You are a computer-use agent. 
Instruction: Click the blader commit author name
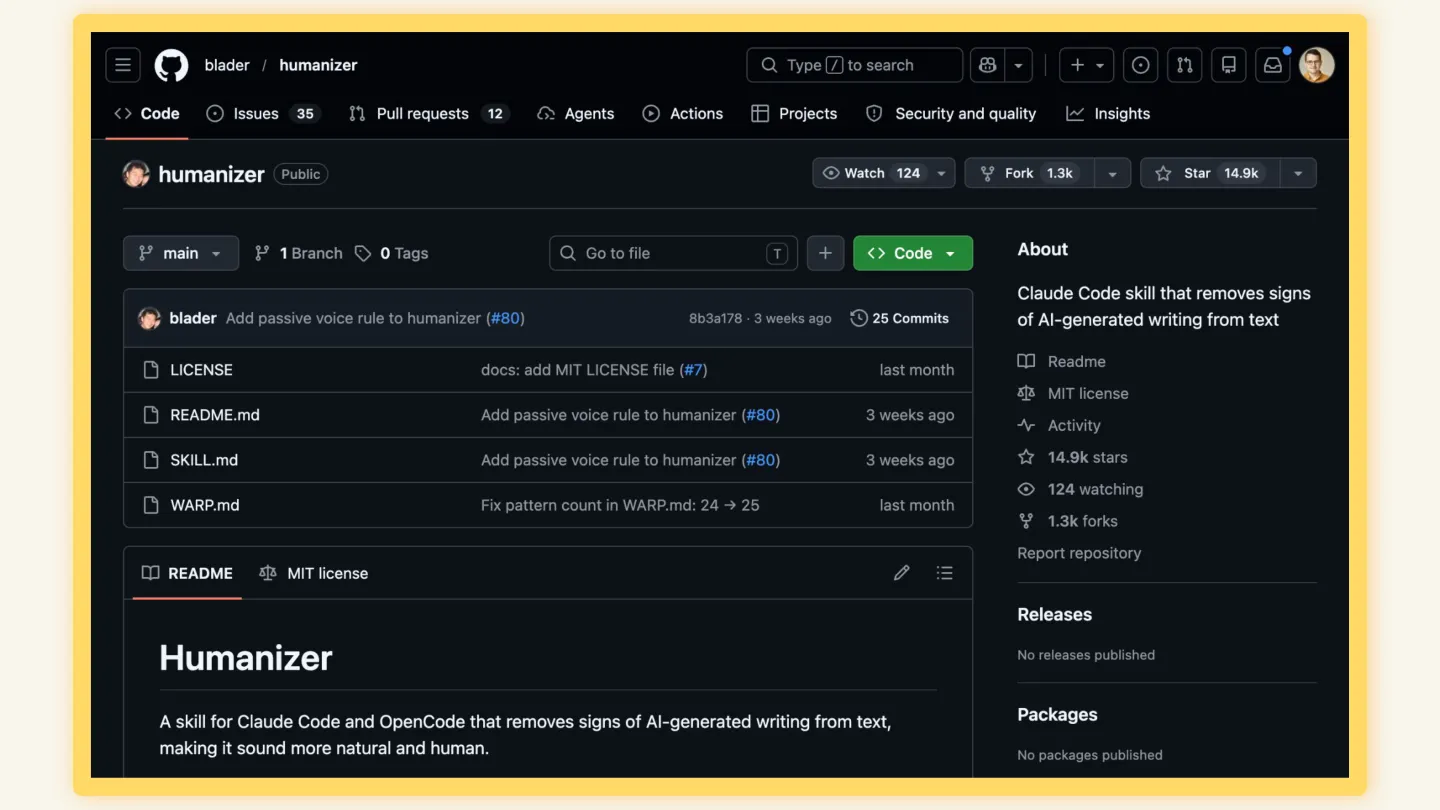(193, 318)
